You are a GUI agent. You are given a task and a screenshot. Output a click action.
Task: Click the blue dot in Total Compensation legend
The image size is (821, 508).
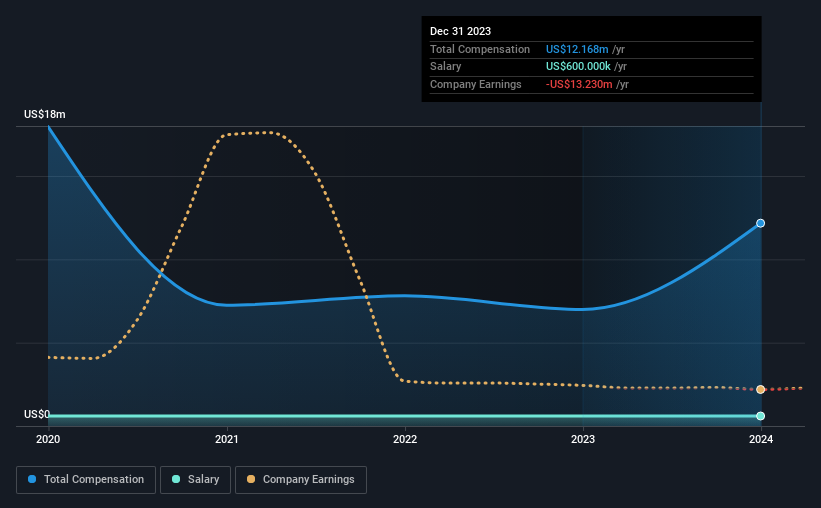32,479
